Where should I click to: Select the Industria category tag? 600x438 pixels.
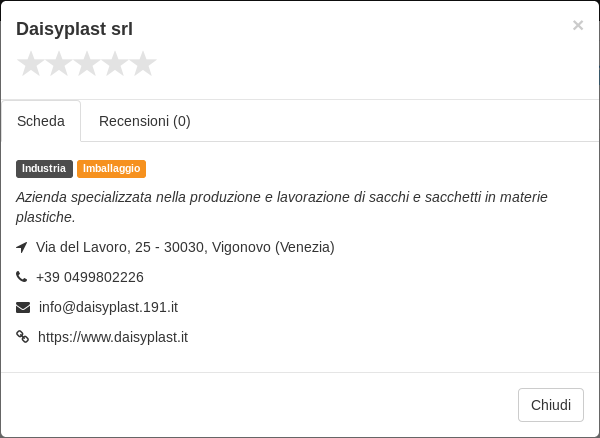tap(44, 169)
